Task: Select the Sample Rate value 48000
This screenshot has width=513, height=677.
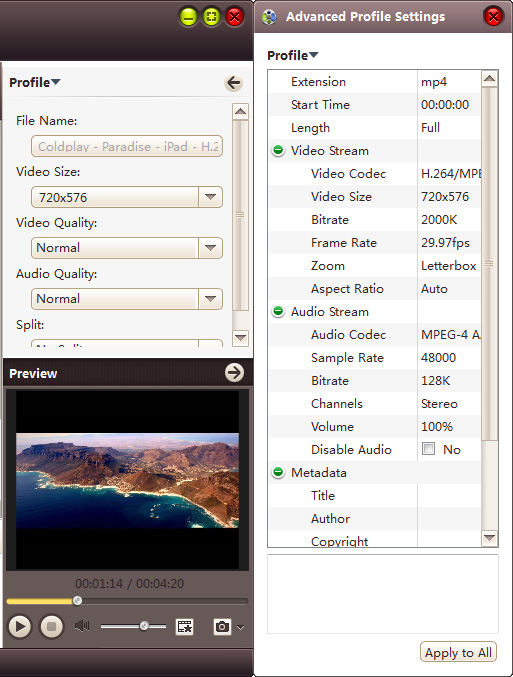Action: (x=438, y=357)
